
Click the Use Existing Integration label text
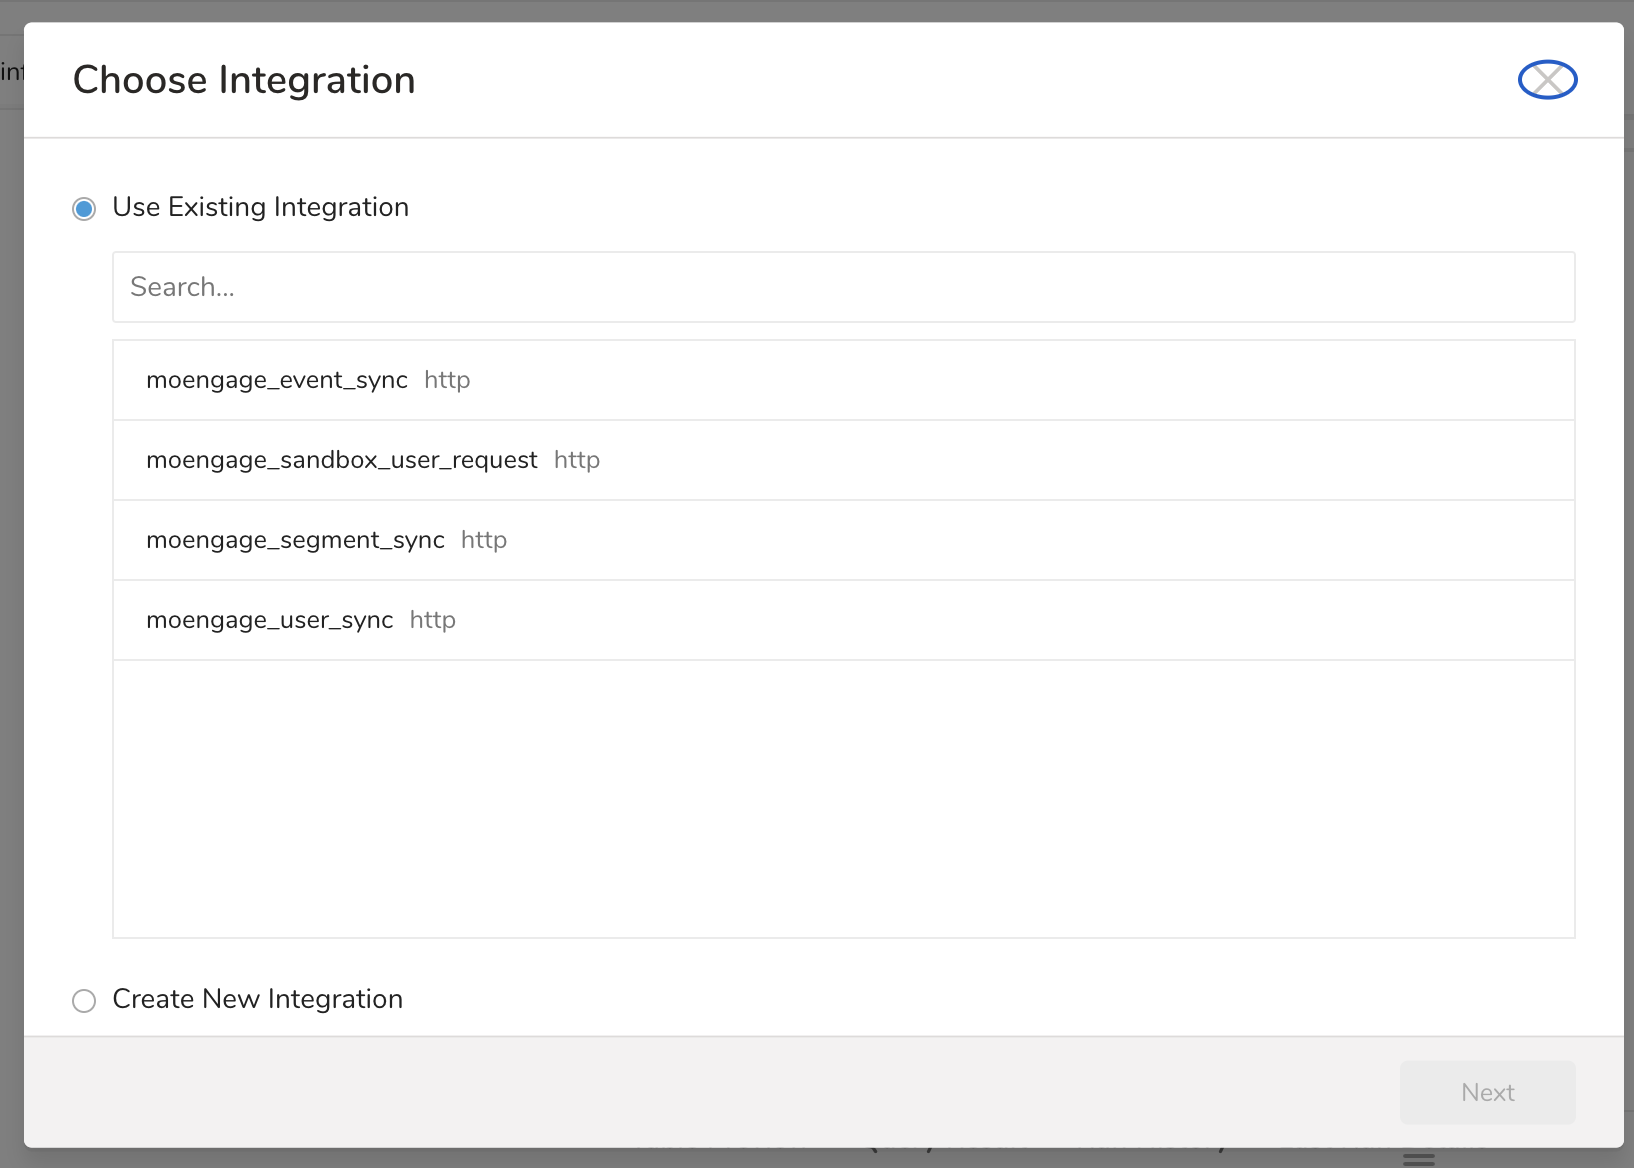[260, 207]
